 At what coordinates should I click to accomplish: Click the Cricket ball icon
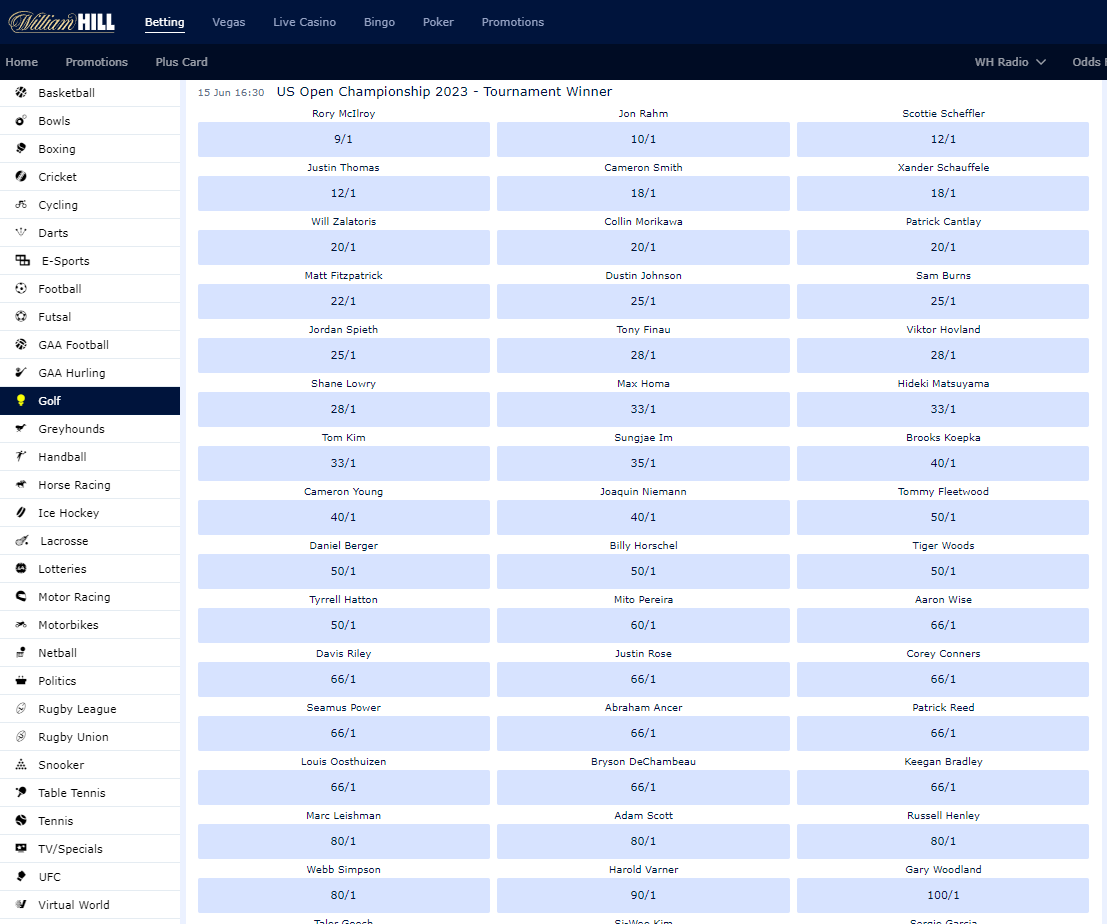(21, 176)
